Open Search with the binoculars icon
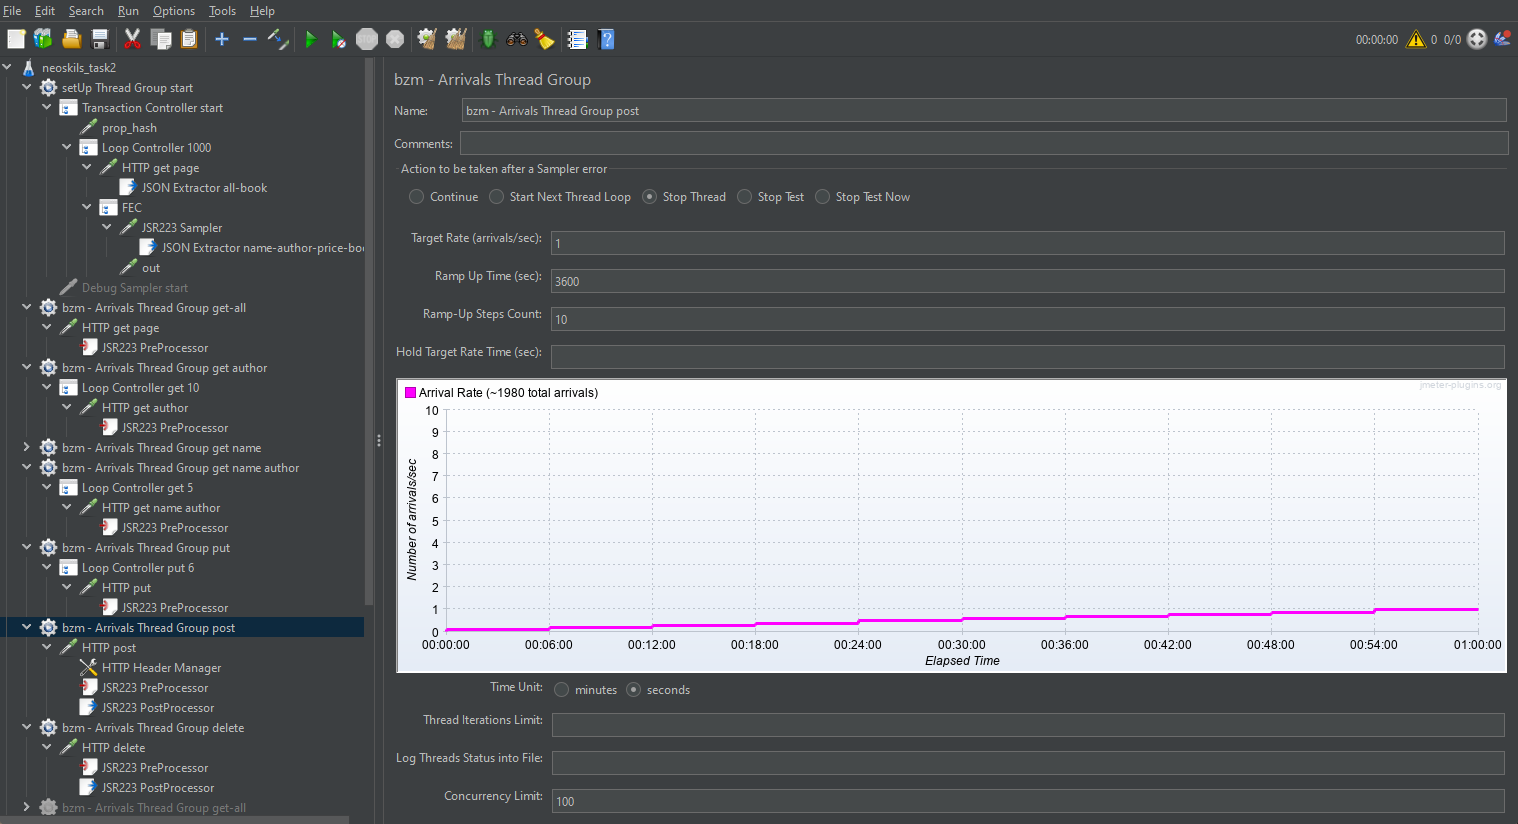Screen dimensions: 1518x824 (516, 39)
